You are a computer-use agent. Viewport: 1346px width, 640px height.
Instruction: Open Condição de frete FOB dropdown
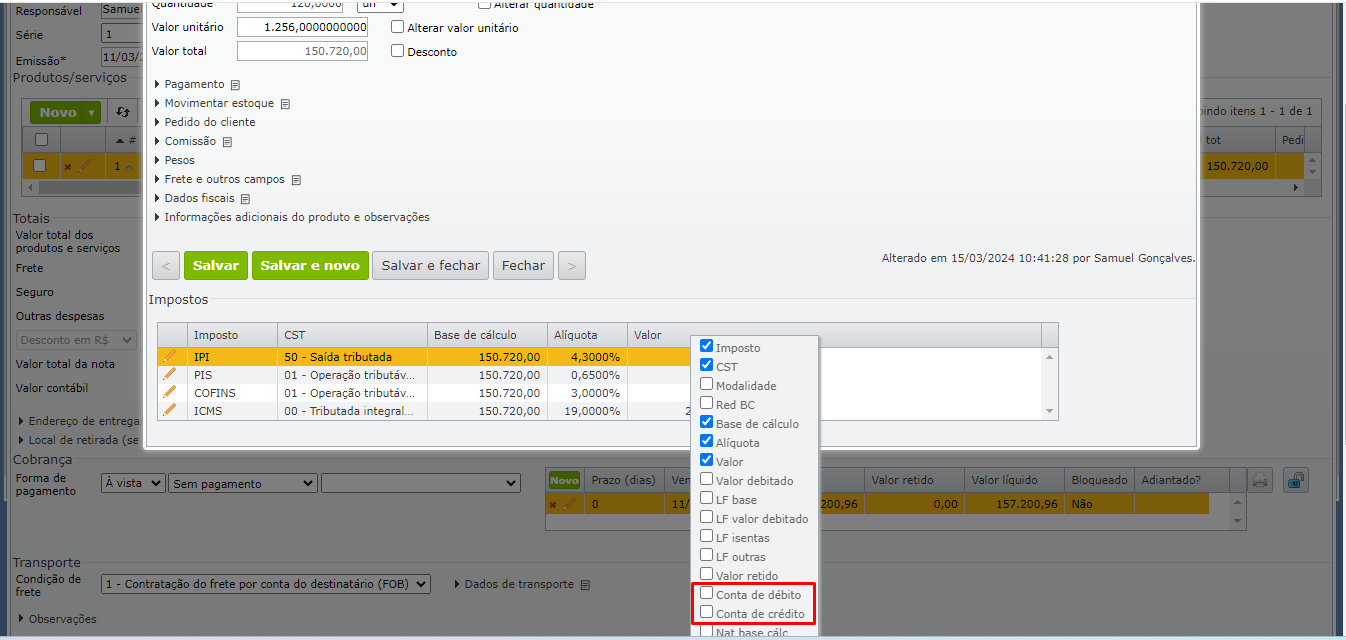pyautogui.click(x=266, y=584)
